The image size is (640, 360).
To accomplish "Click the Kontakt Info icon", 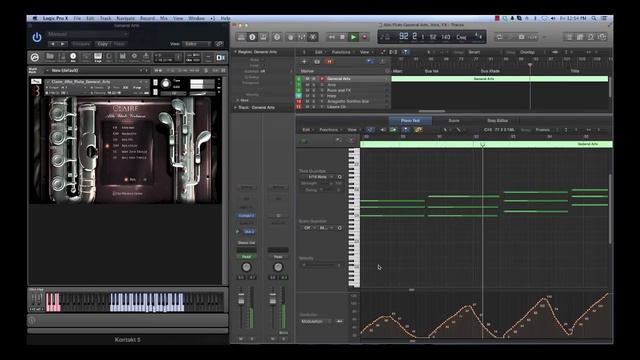I will coord(73,57).
